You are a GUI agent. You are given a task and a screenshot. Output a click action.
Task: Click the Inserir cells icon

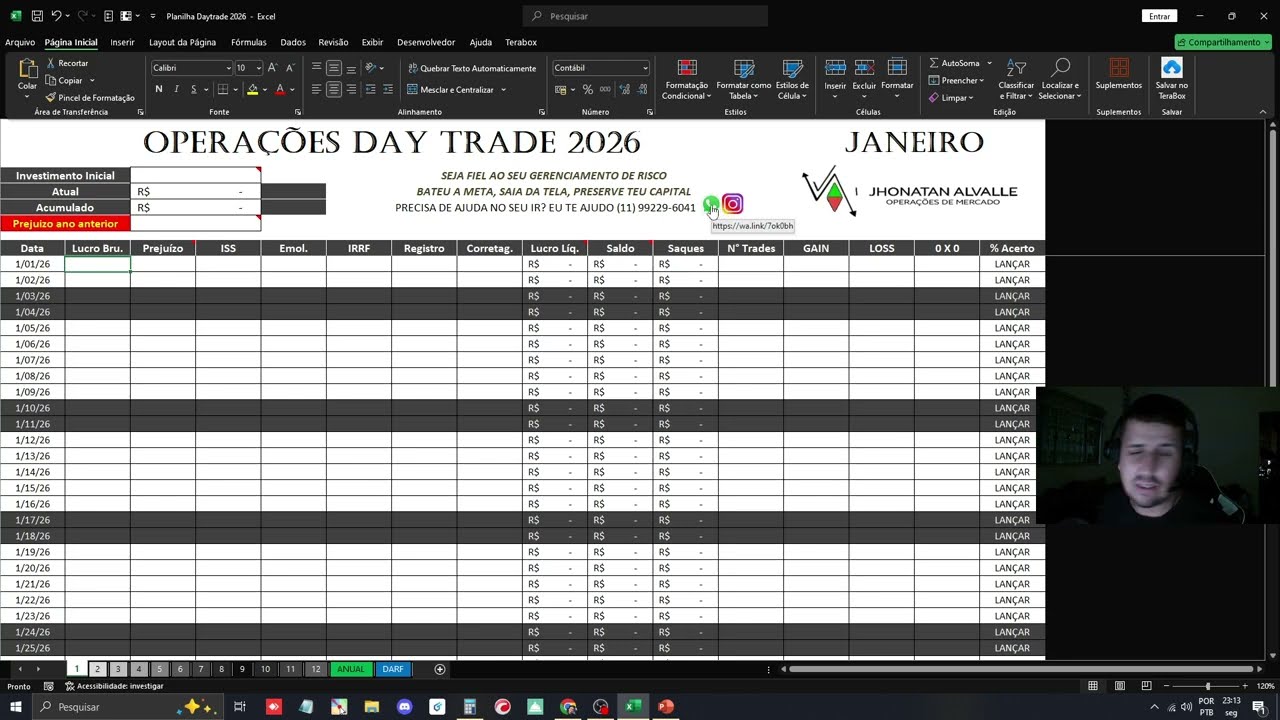(835, 68)
